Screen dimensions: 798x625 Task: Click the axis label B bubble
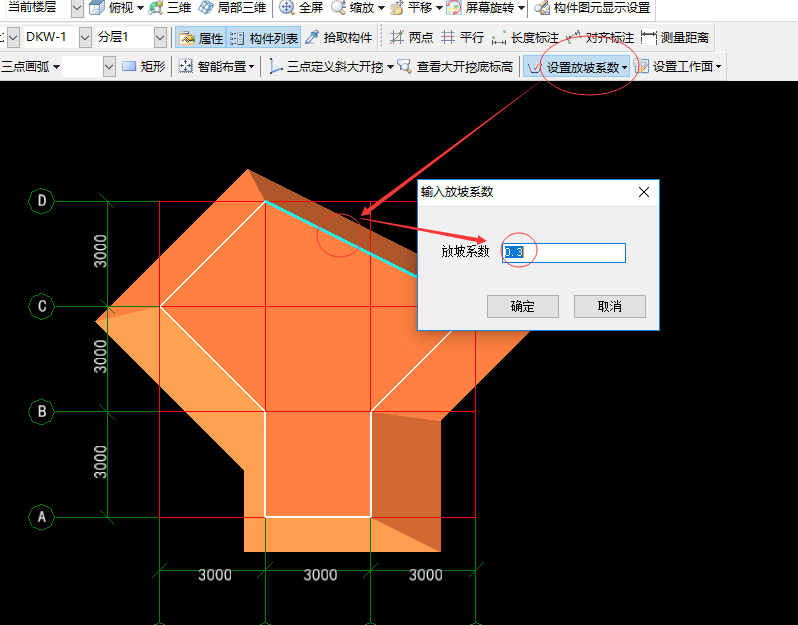click(x=41, y=411)
